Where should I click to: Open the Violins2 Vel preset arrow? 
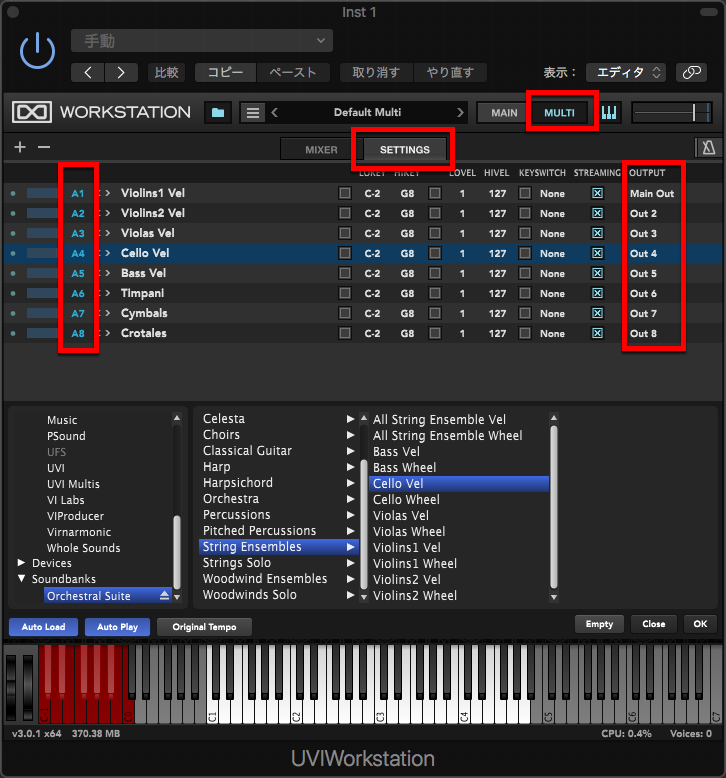tap(108, 213)
